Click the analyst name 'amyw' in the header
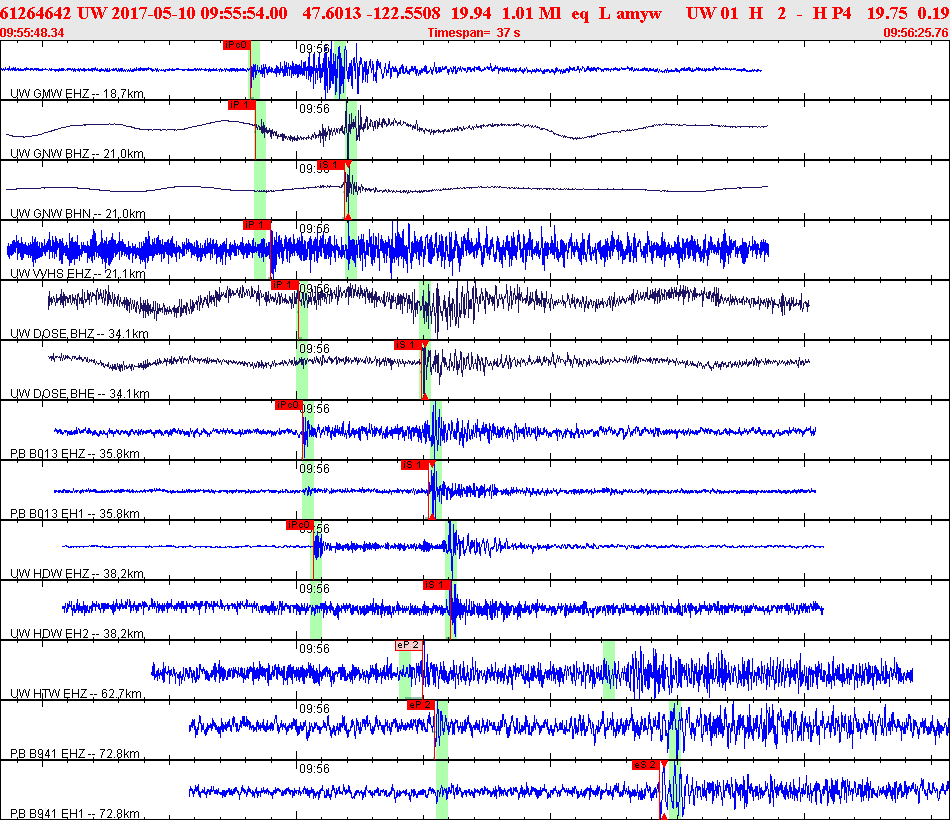The height and width of the screenshot is (820, 950). pyautogui.click(x=639, y=13)
